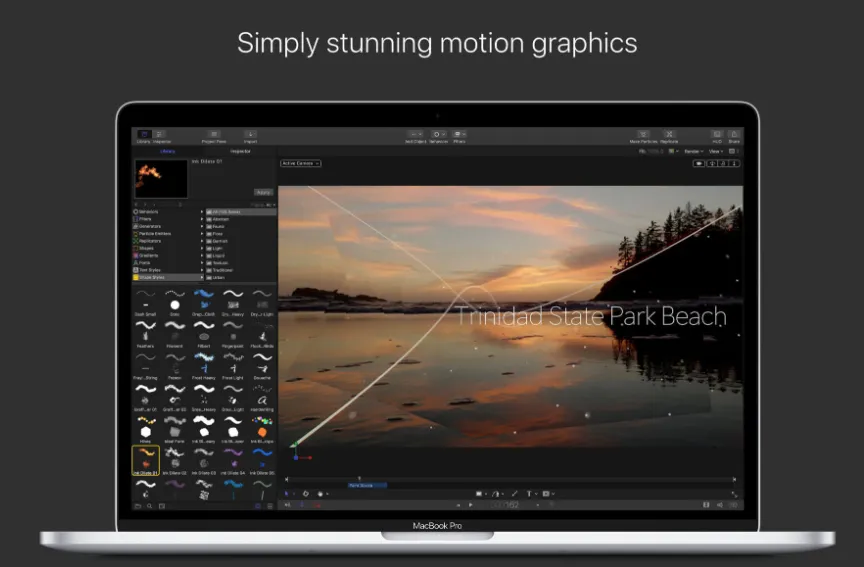
Task: Toggle the red record button
Action: (318, 505)
